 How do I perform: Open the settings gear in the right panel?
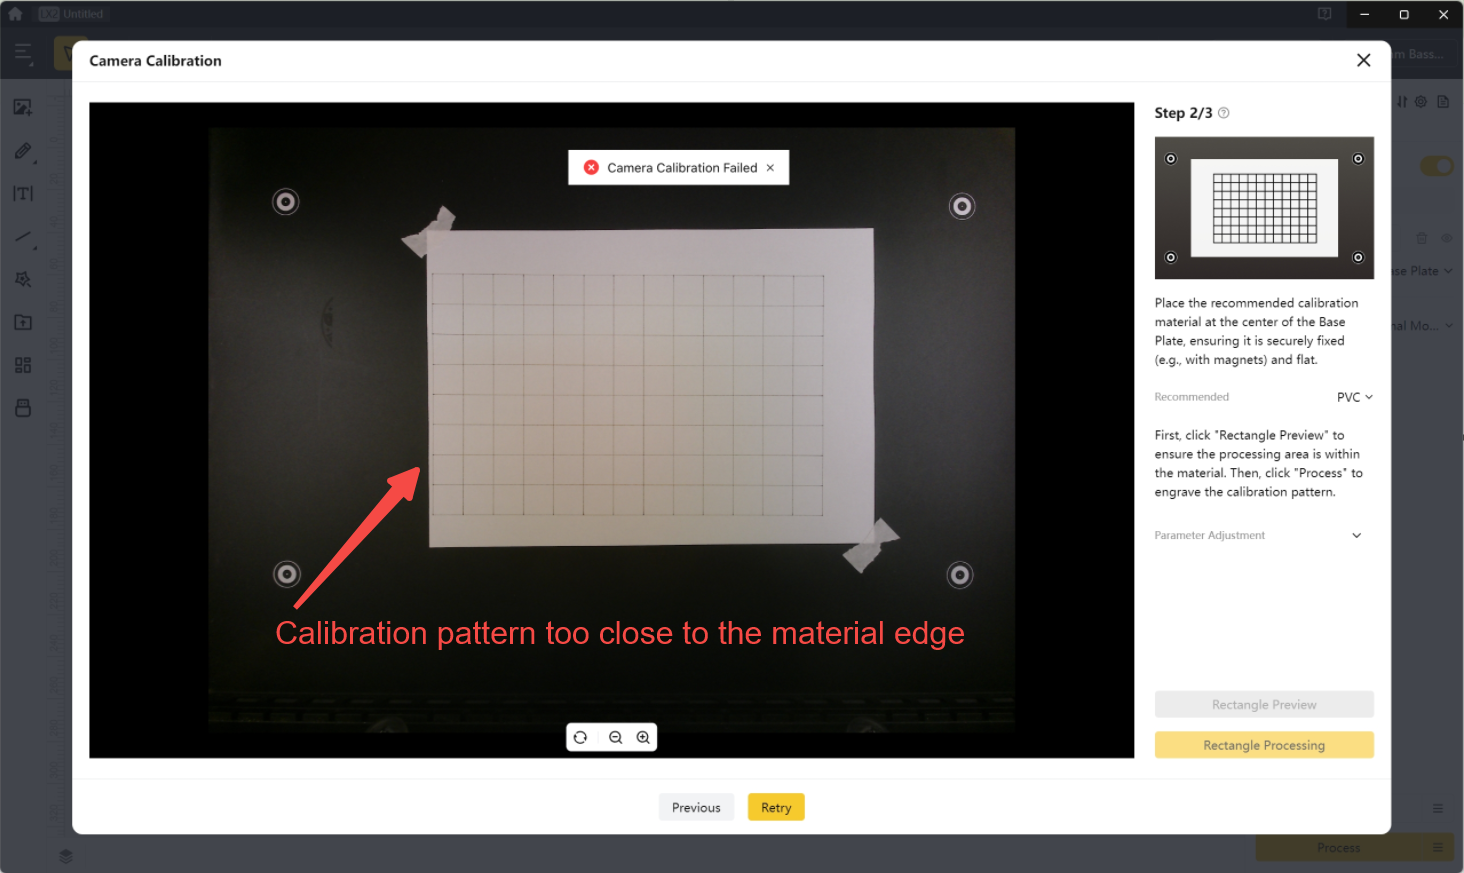(x=1420, y=102)
